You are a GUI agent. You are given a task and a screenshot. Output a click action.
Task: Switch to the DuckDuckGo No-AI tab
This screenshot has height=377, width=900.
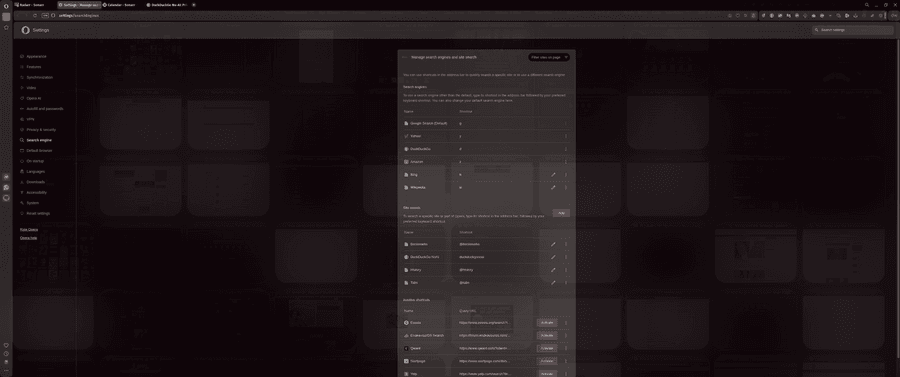point(167,5)
